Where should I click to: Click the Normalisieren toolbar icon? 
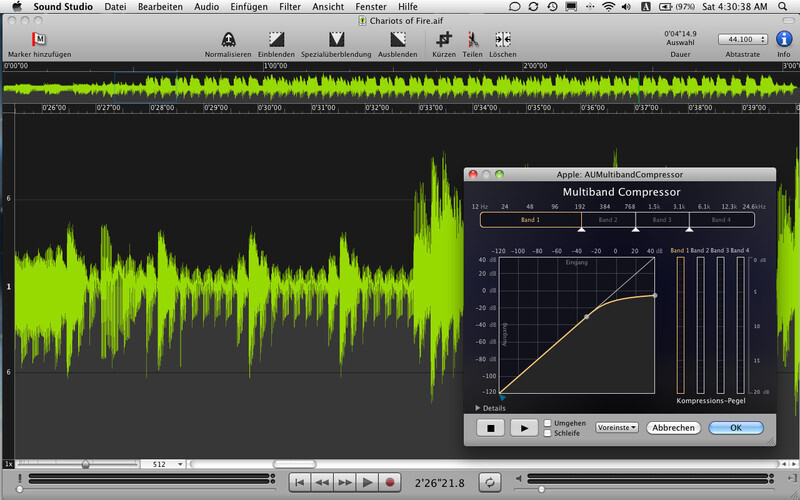pos(228,39)
